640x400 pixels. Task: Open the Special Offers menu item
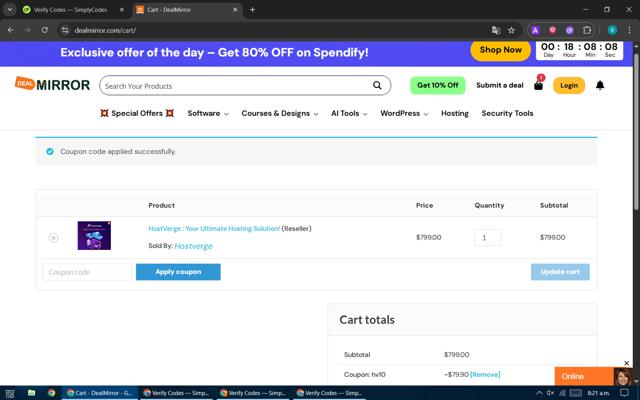[137, 113]
